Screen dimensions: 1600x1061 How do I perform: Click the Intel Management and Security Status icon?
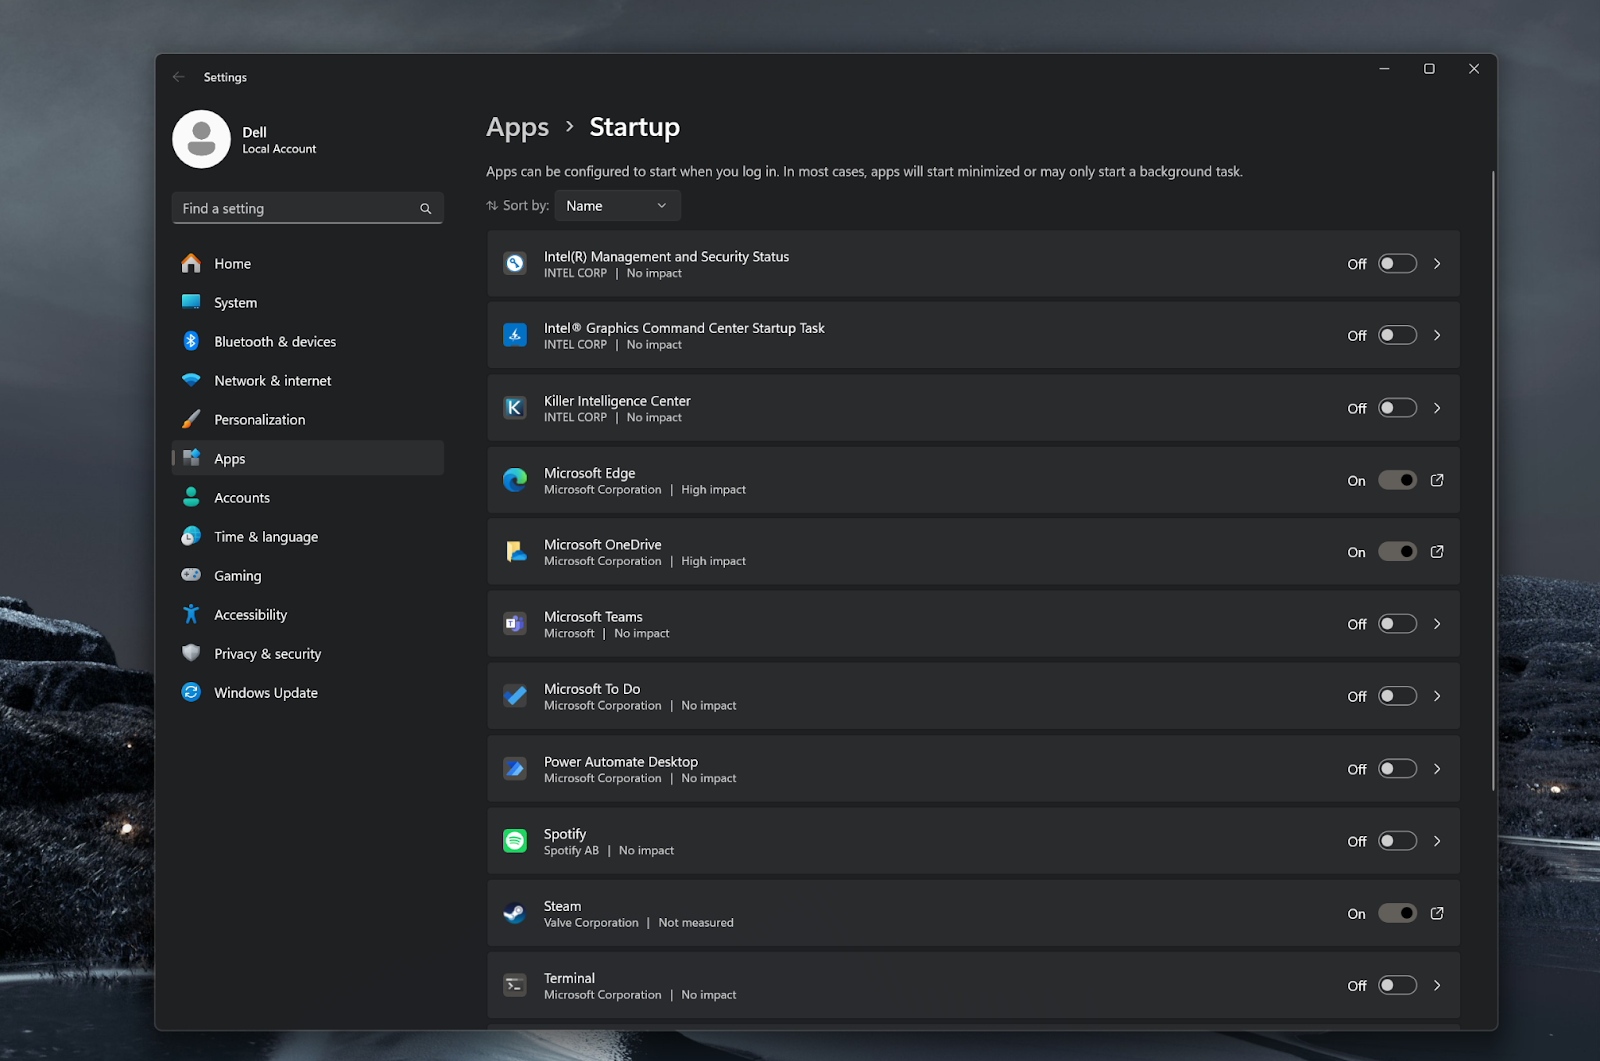tap(515, 264)
